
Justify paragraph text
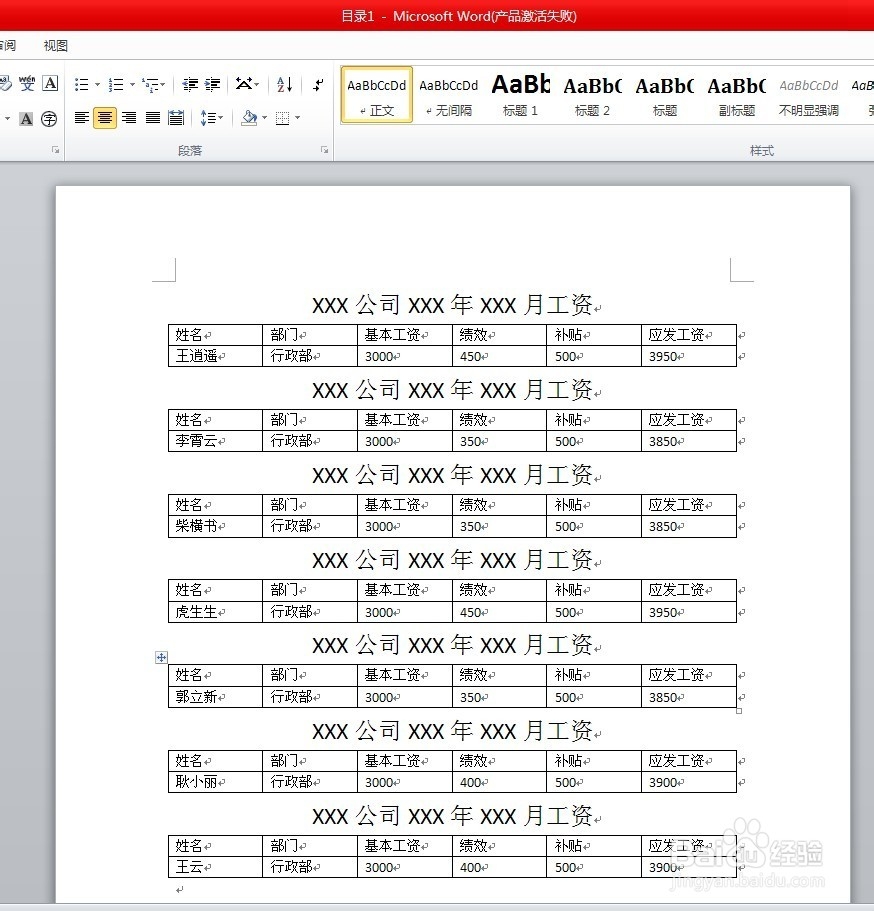[153, 118]
